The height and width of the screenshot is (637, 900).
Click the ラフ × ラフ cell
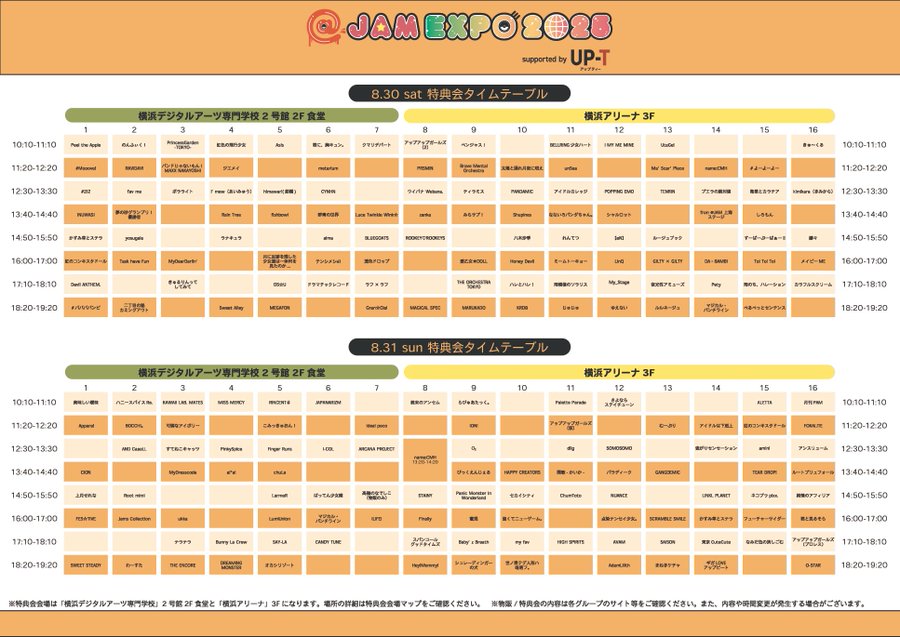coord(377,284)
